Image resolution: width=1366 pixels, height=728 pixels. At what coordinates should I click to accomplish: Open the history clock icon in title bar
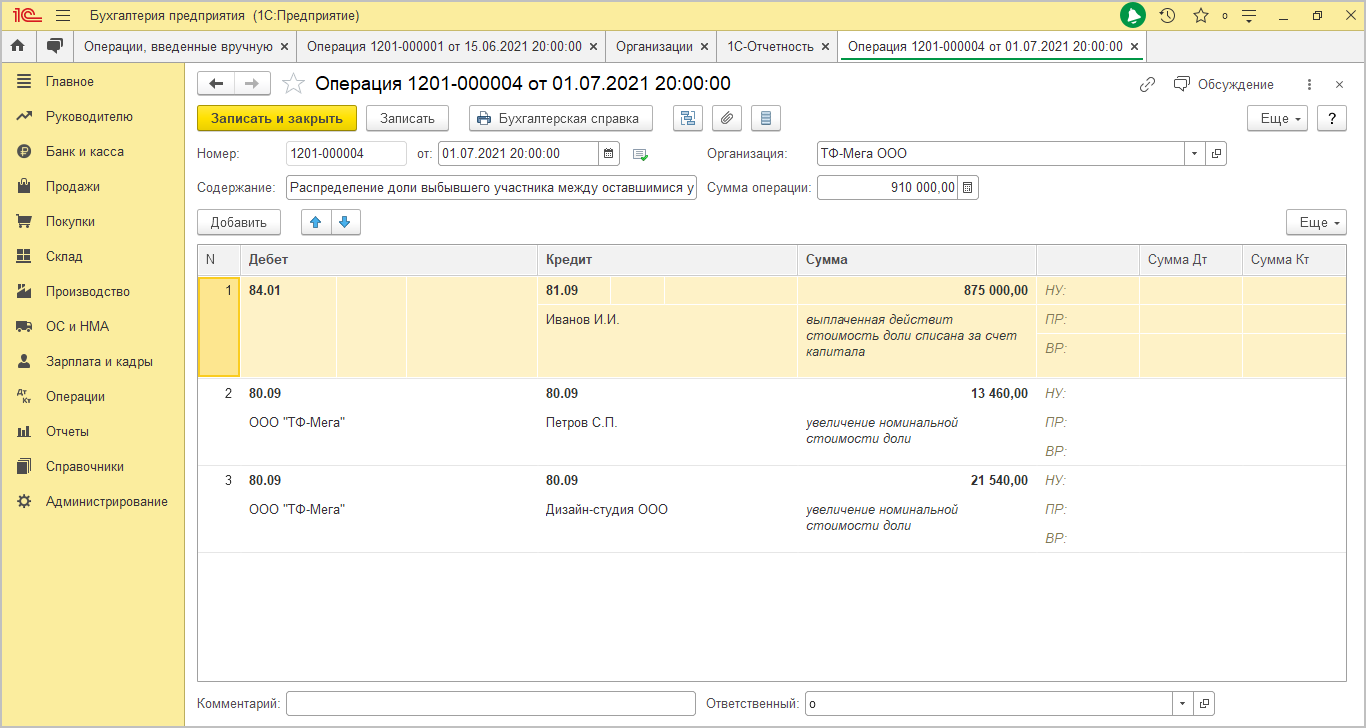pos(1167,16)
